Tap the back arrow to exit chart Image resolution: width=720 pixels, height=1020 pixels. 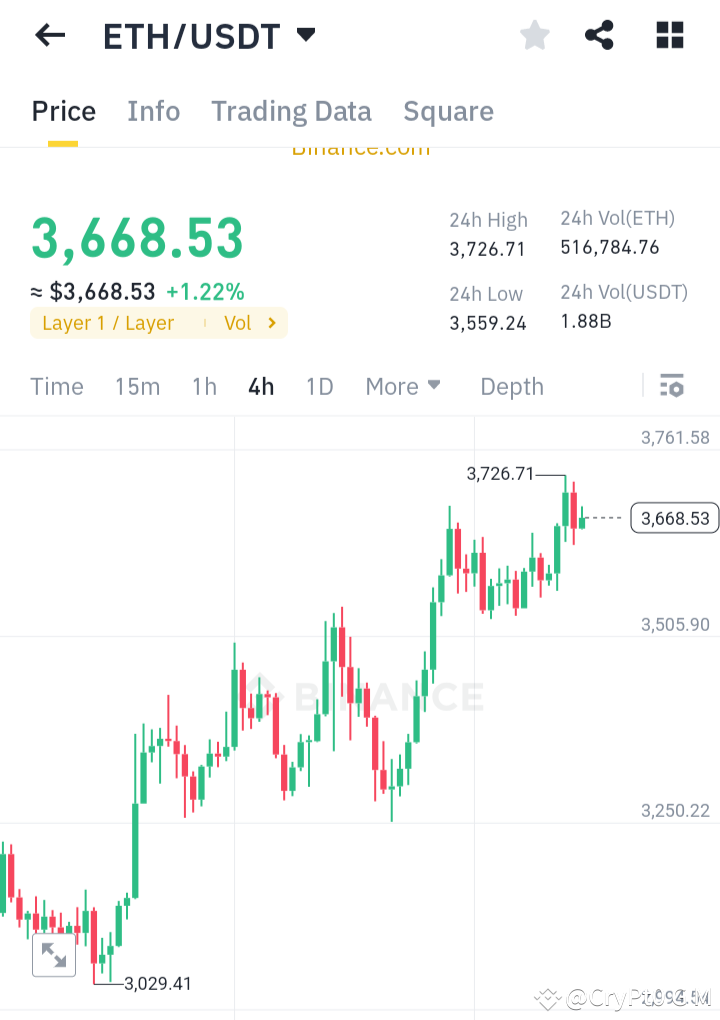[x=49, y=35]
